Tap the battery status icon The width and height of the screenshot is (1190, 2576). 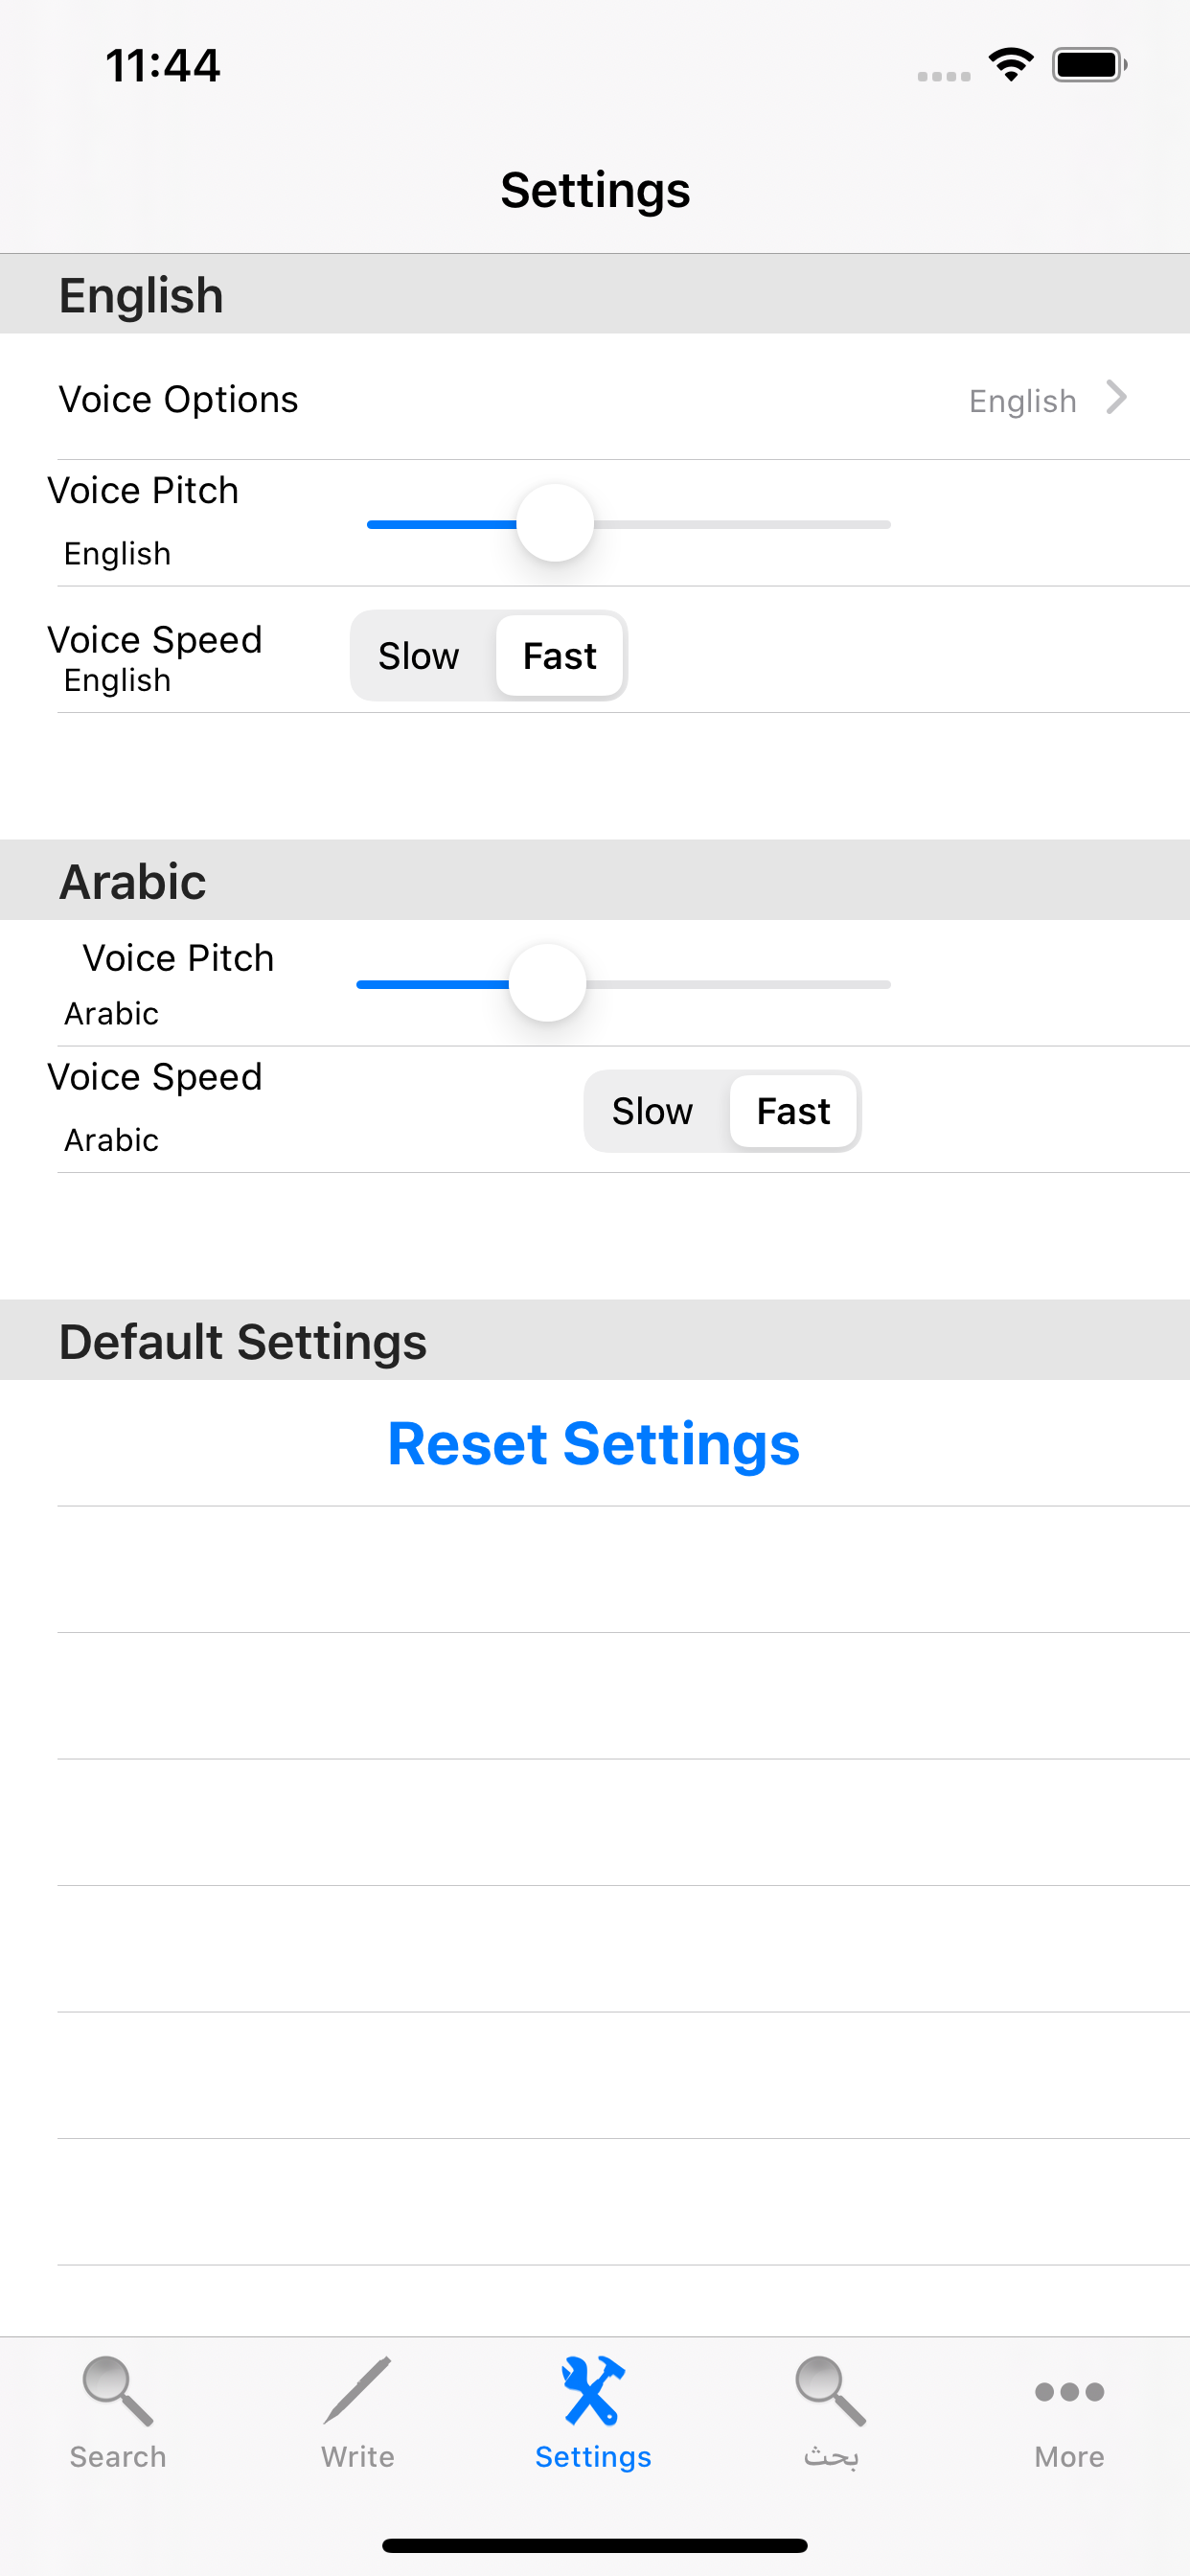coord(1089,65)
